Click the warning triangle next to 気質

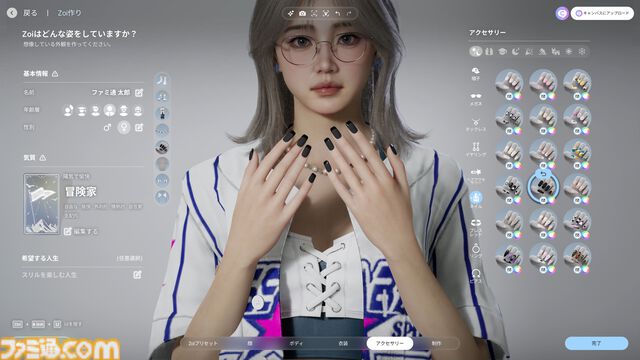(43, 158)
